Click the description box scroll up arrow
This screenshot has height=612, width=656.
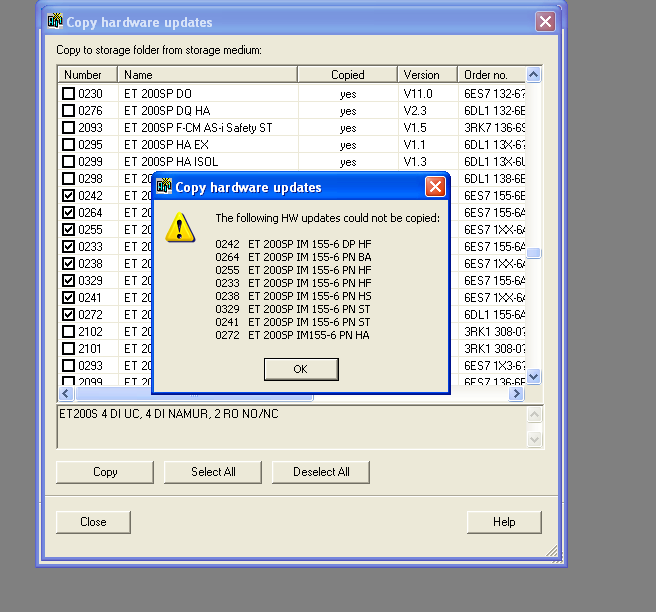(x=534, y=415)
